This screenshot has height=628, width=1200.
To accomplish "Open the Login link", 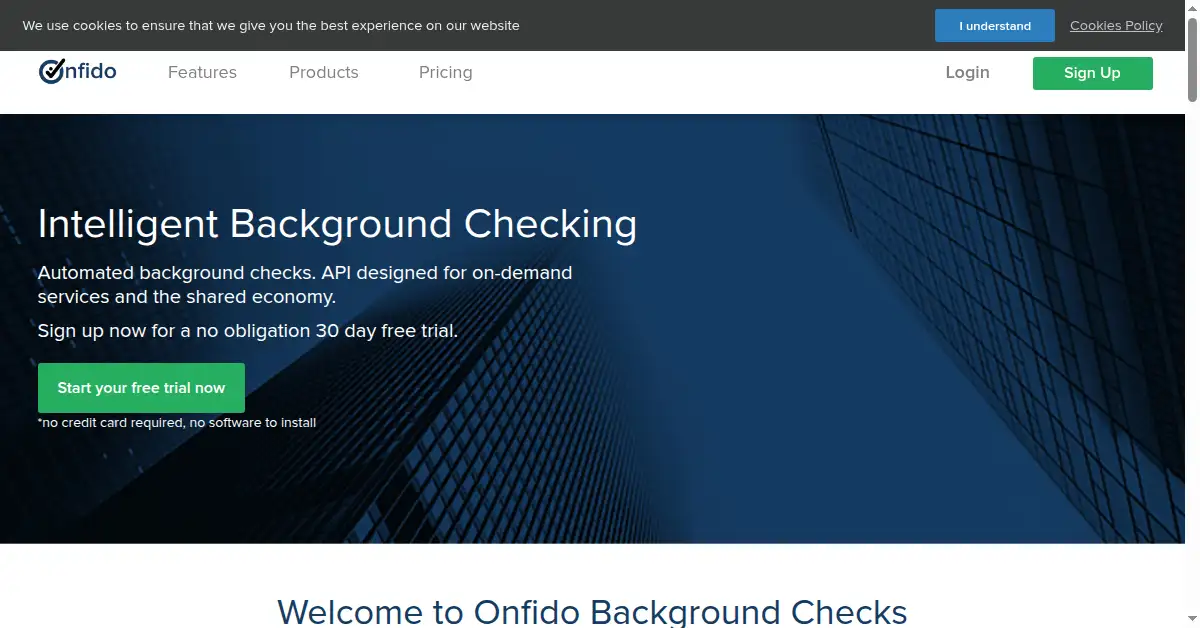I will 967,72.
